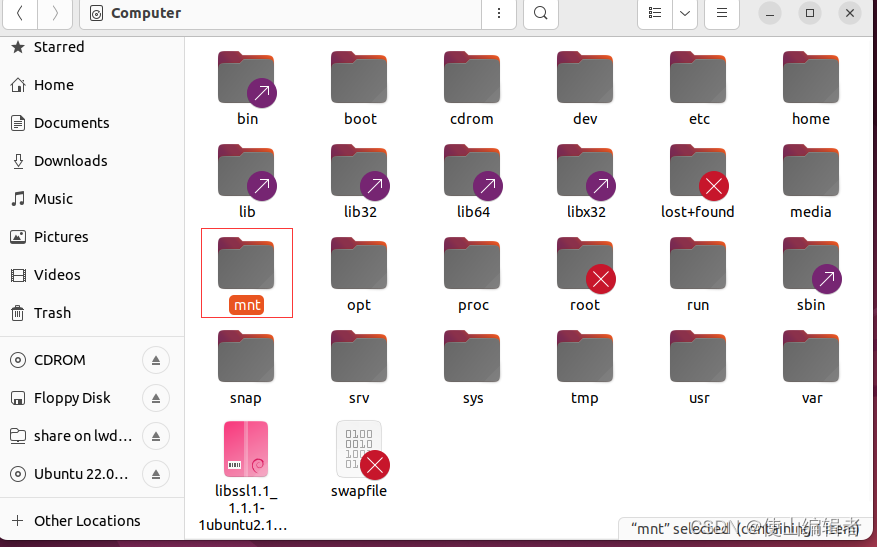Select the srv folder icon
This screenshot has width=877, height=547.
pos(359,357)
